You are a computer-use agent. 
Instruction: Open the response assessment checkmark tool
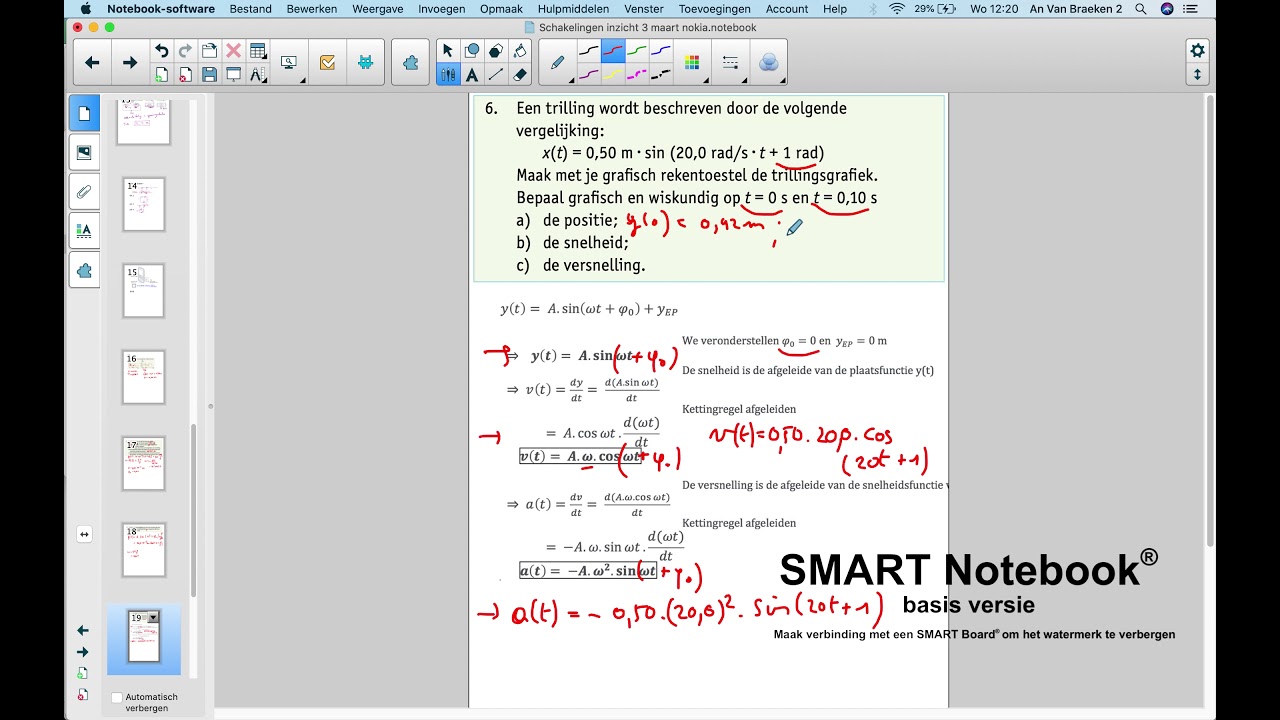coord(327,63)
